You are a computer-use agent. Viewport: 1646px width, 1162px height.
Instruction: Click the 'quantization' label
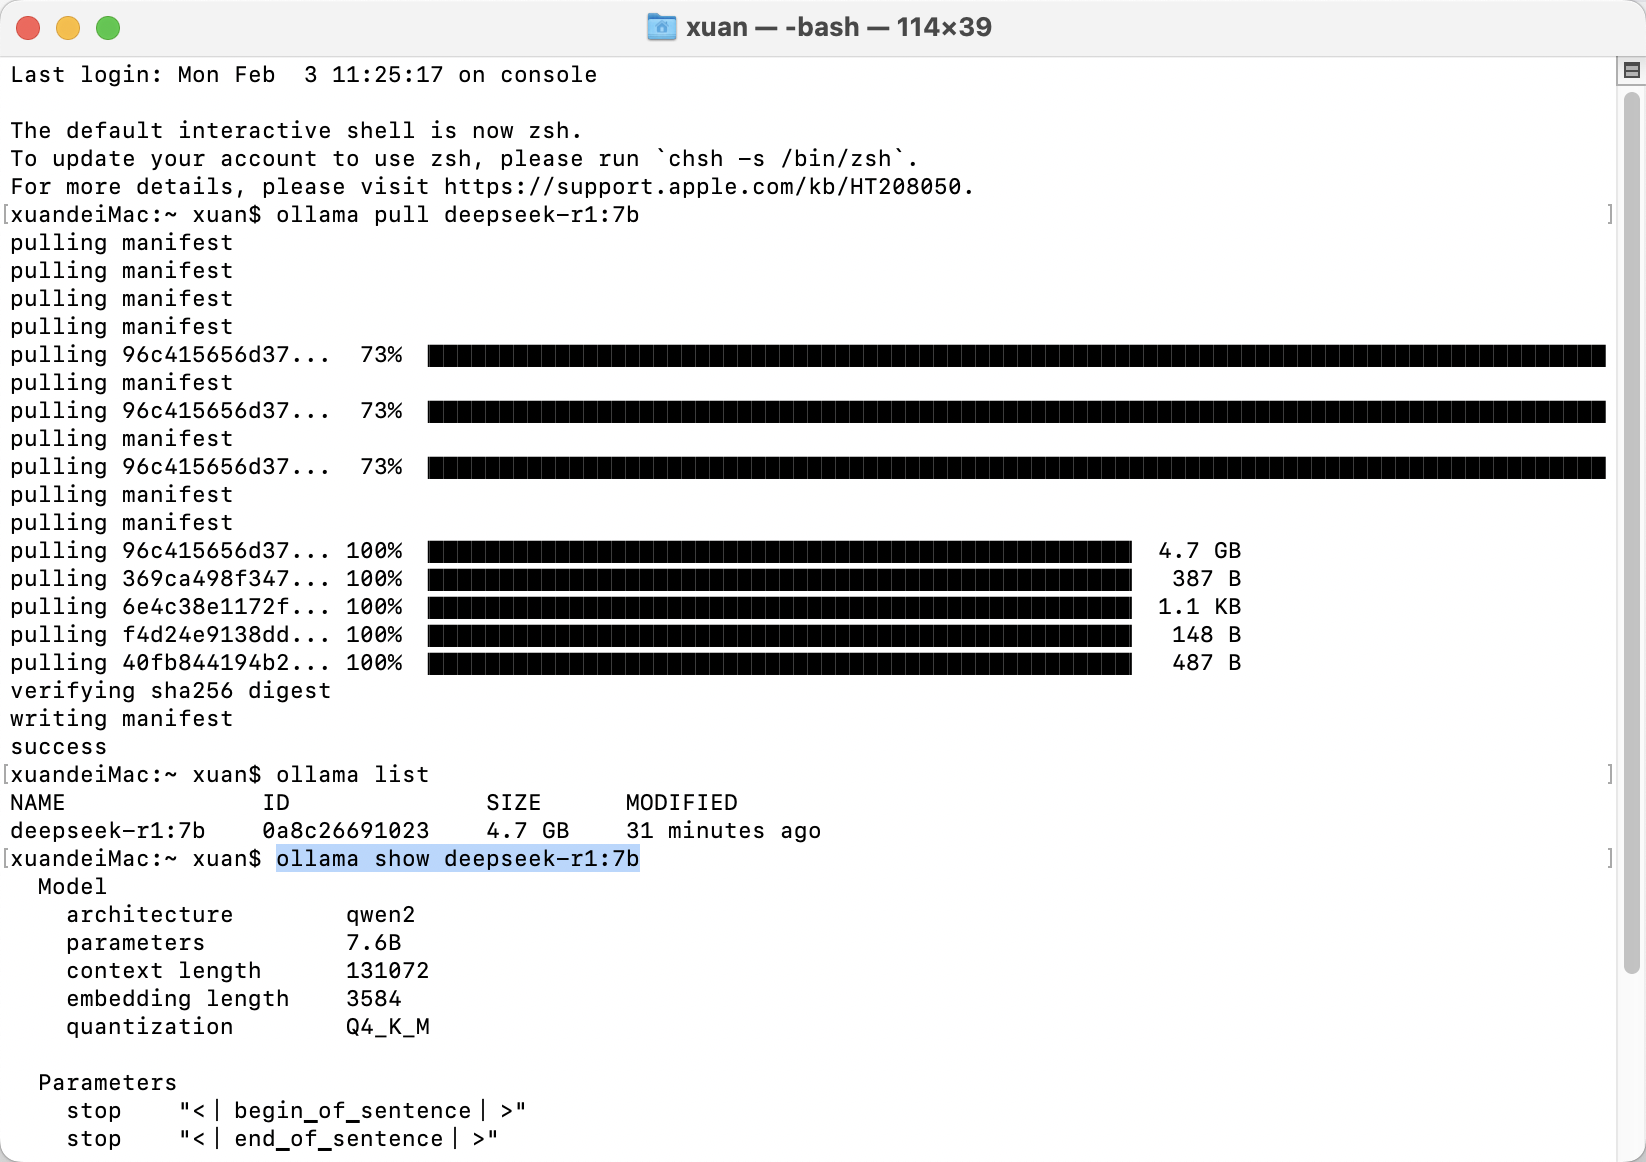(150, 1027)
